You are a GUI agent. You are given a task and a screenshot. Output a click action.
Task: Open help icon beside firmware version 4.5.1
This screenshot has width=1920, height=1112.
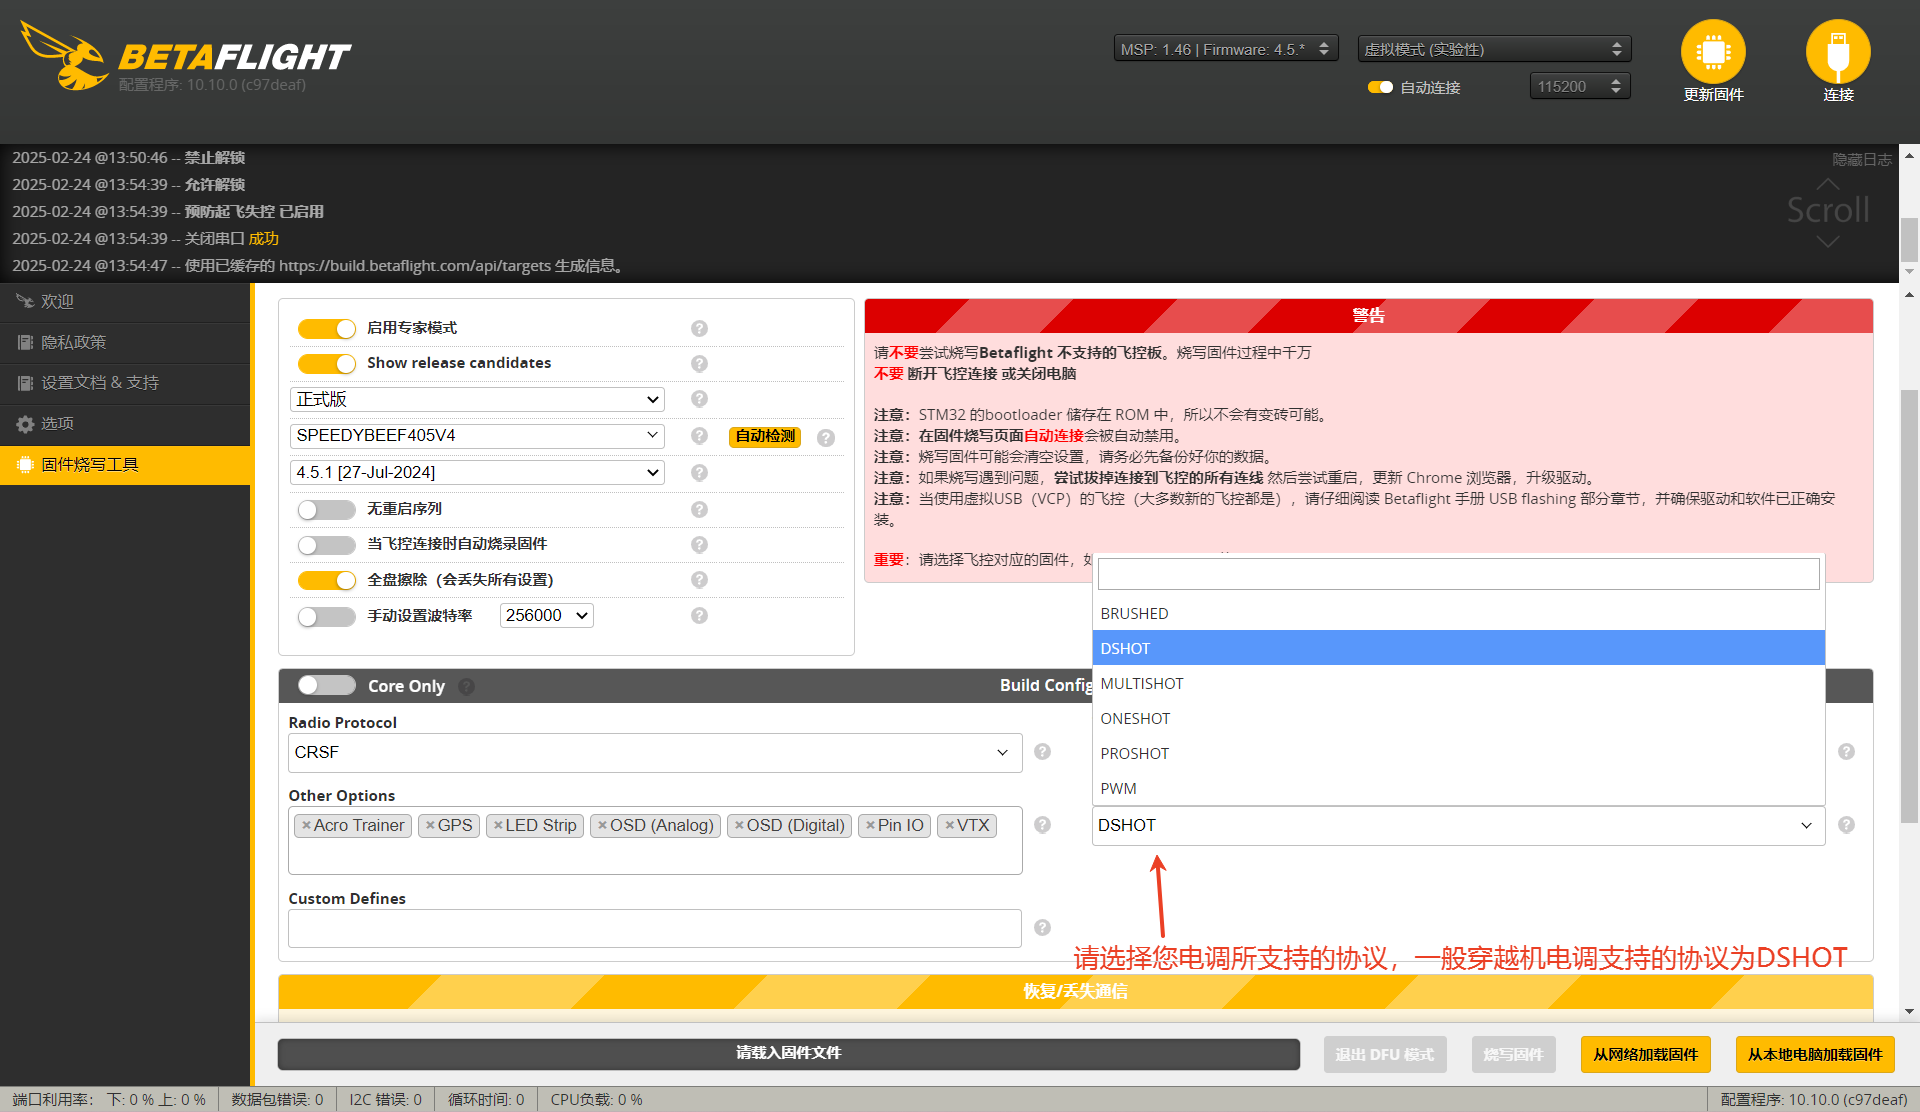tap(699, 472)
